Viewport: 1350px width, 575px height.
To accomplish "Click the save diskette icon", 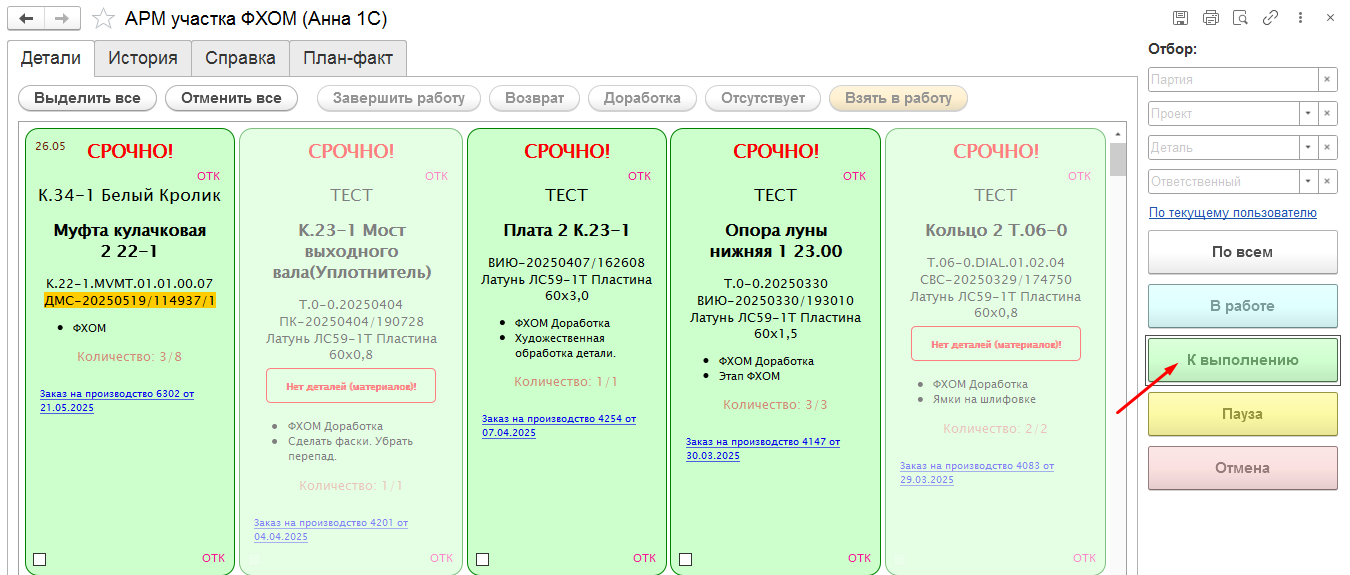I will pyautogui.click(x=1181, y=18).
